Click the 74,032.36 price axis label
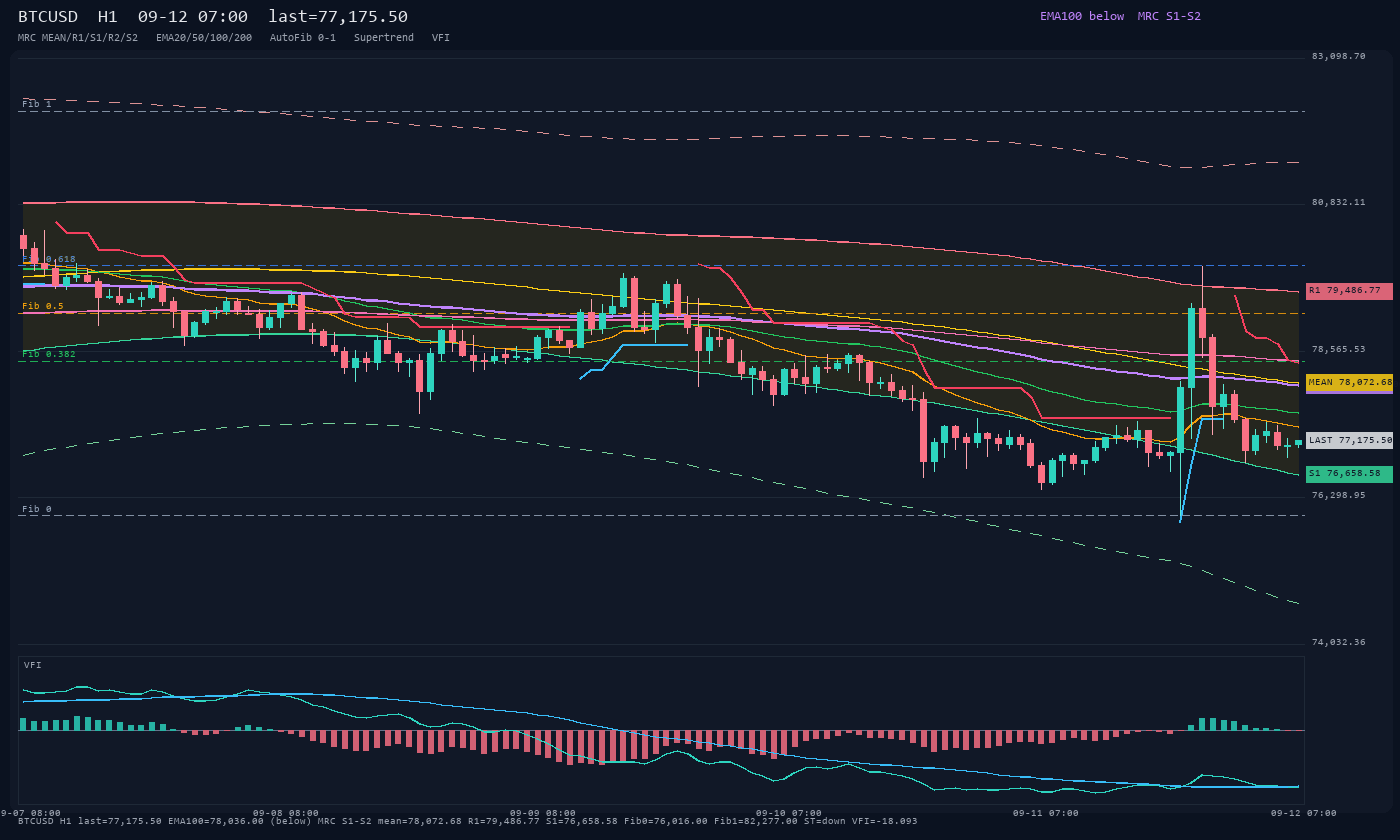This screenshot has height=840, width=1400. (x=1338, y=642)
